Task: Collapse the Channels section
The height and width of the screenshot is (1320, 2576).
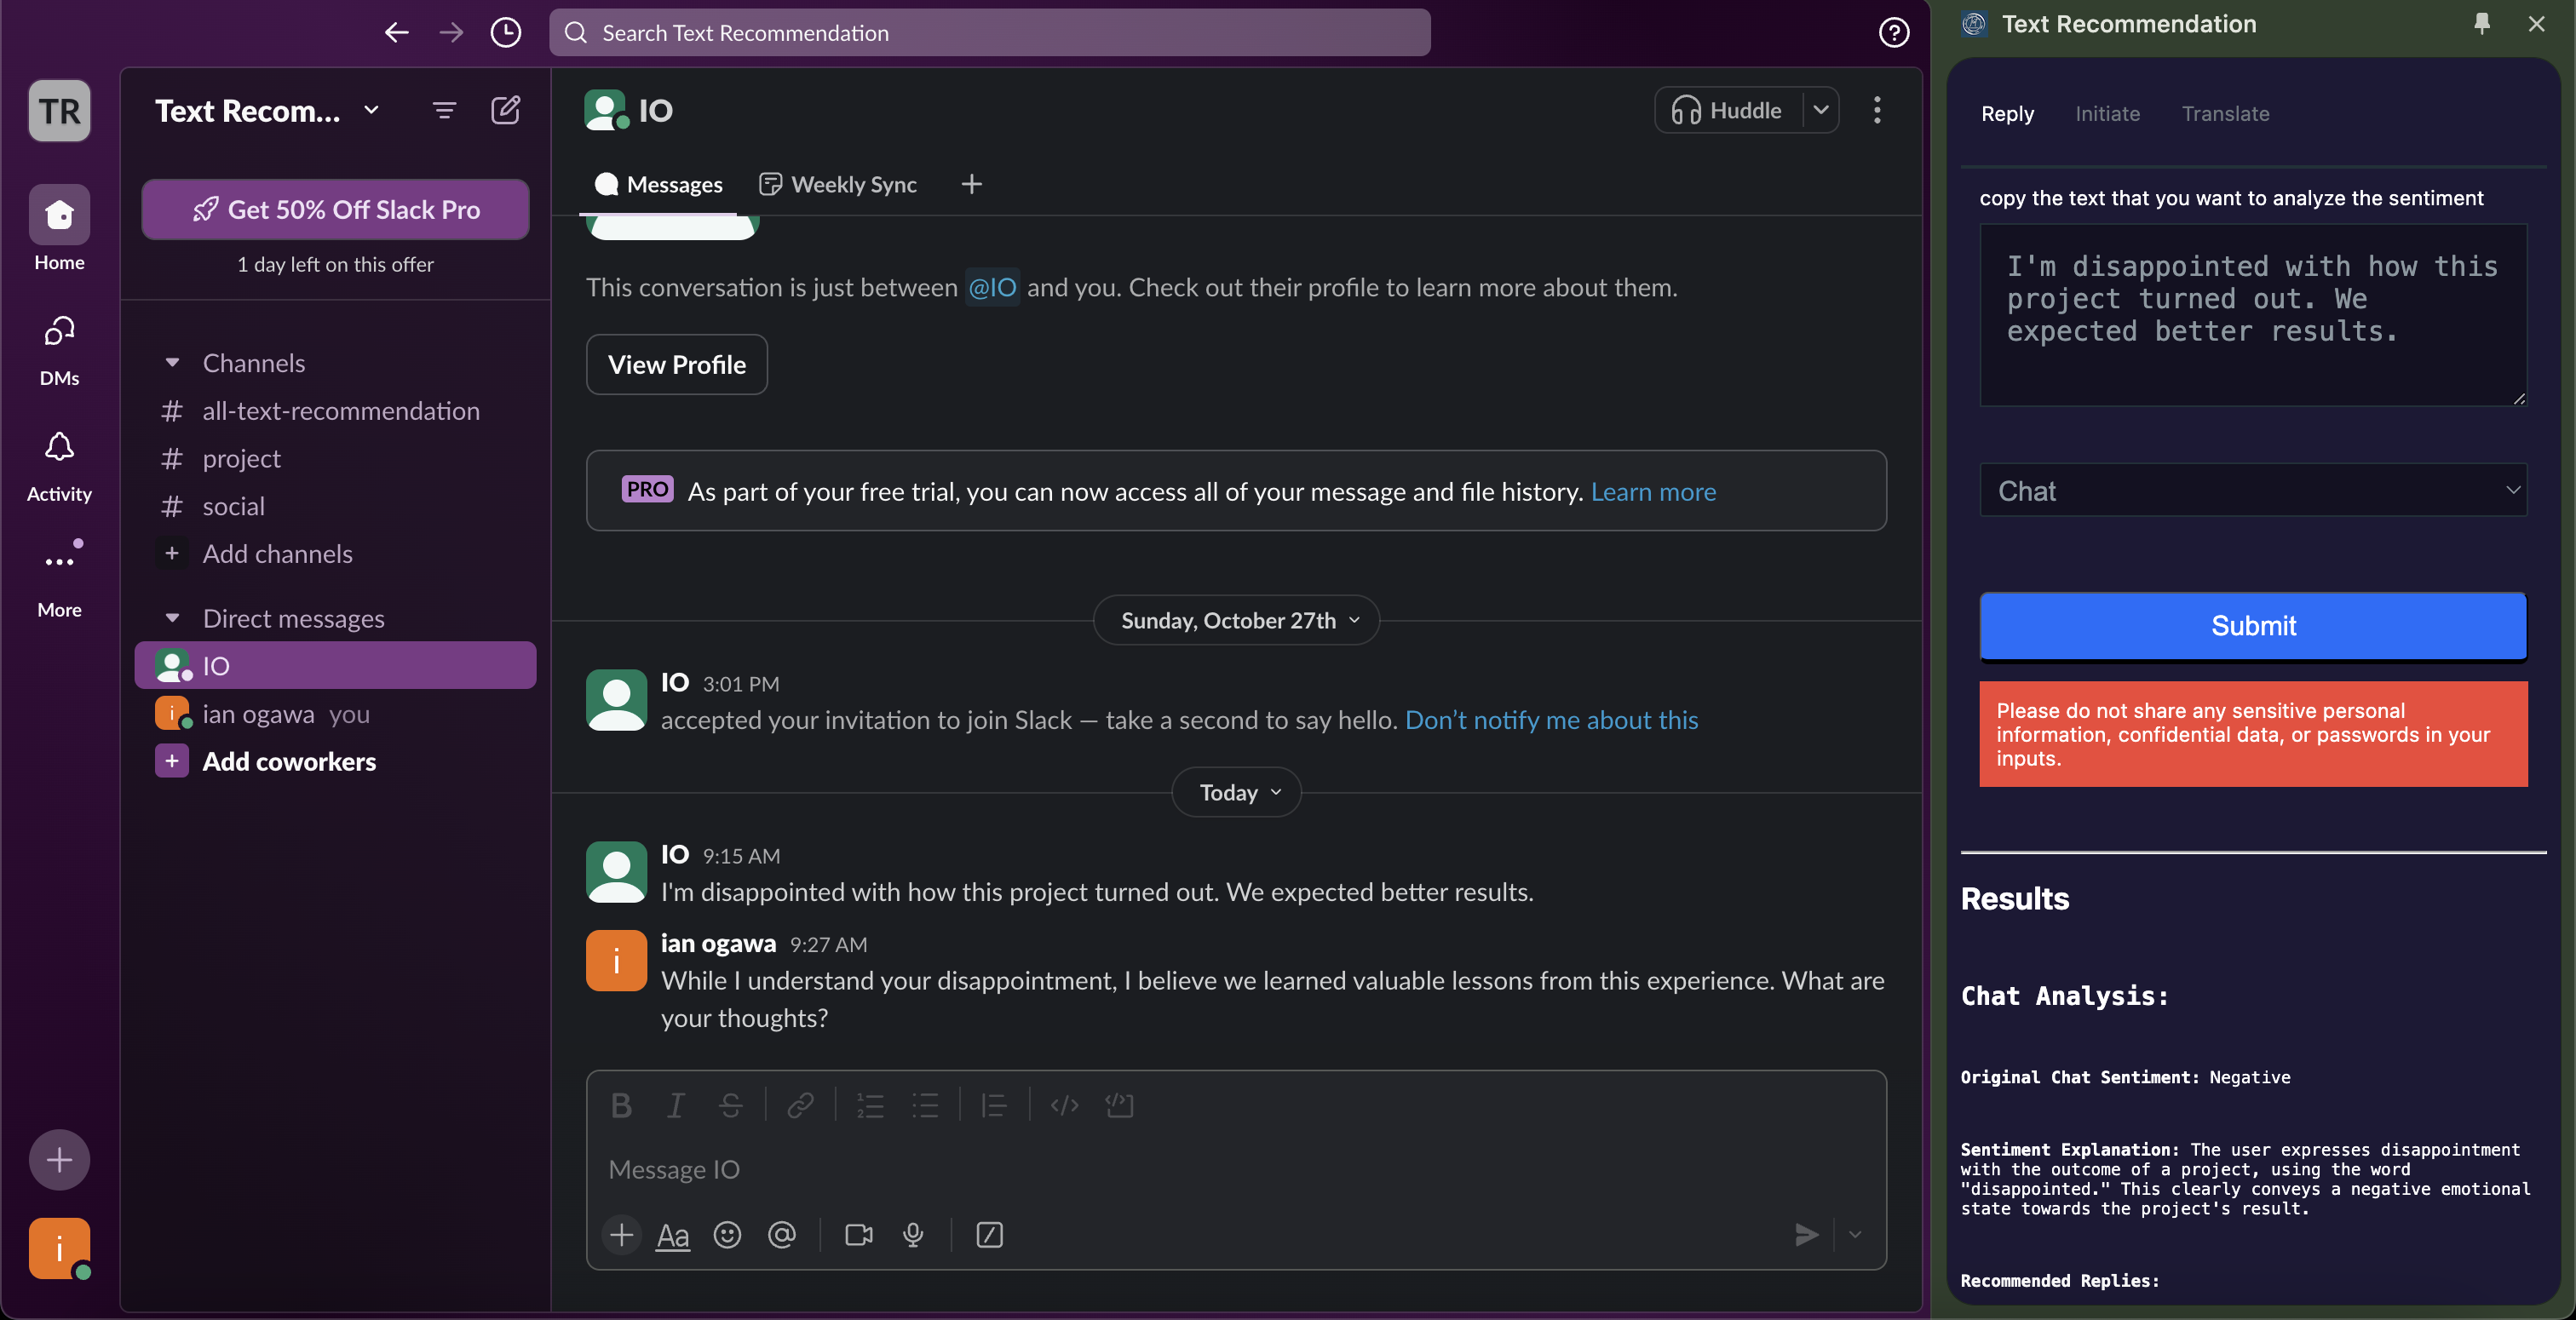Action: point(172,363)
